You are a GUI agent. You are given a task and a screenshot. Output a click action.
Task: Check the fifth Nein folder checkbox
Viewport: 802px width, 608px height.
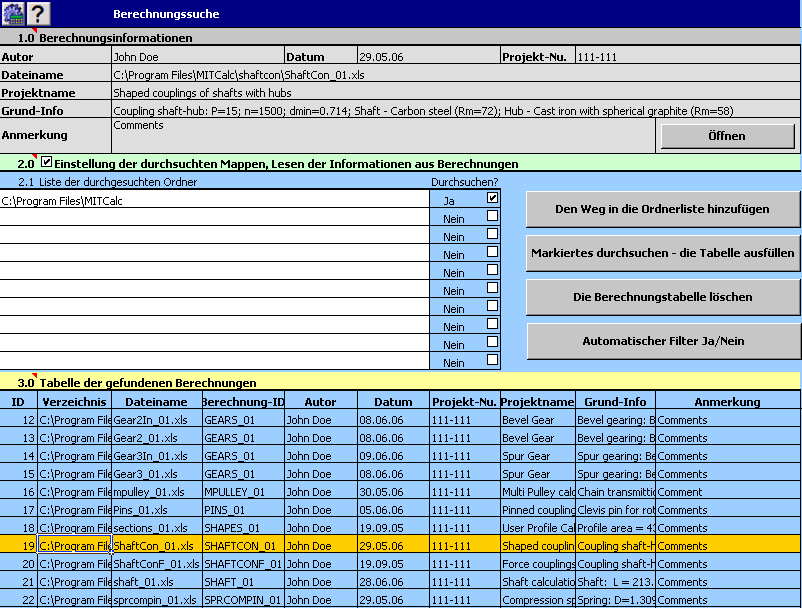click(492, 288)
